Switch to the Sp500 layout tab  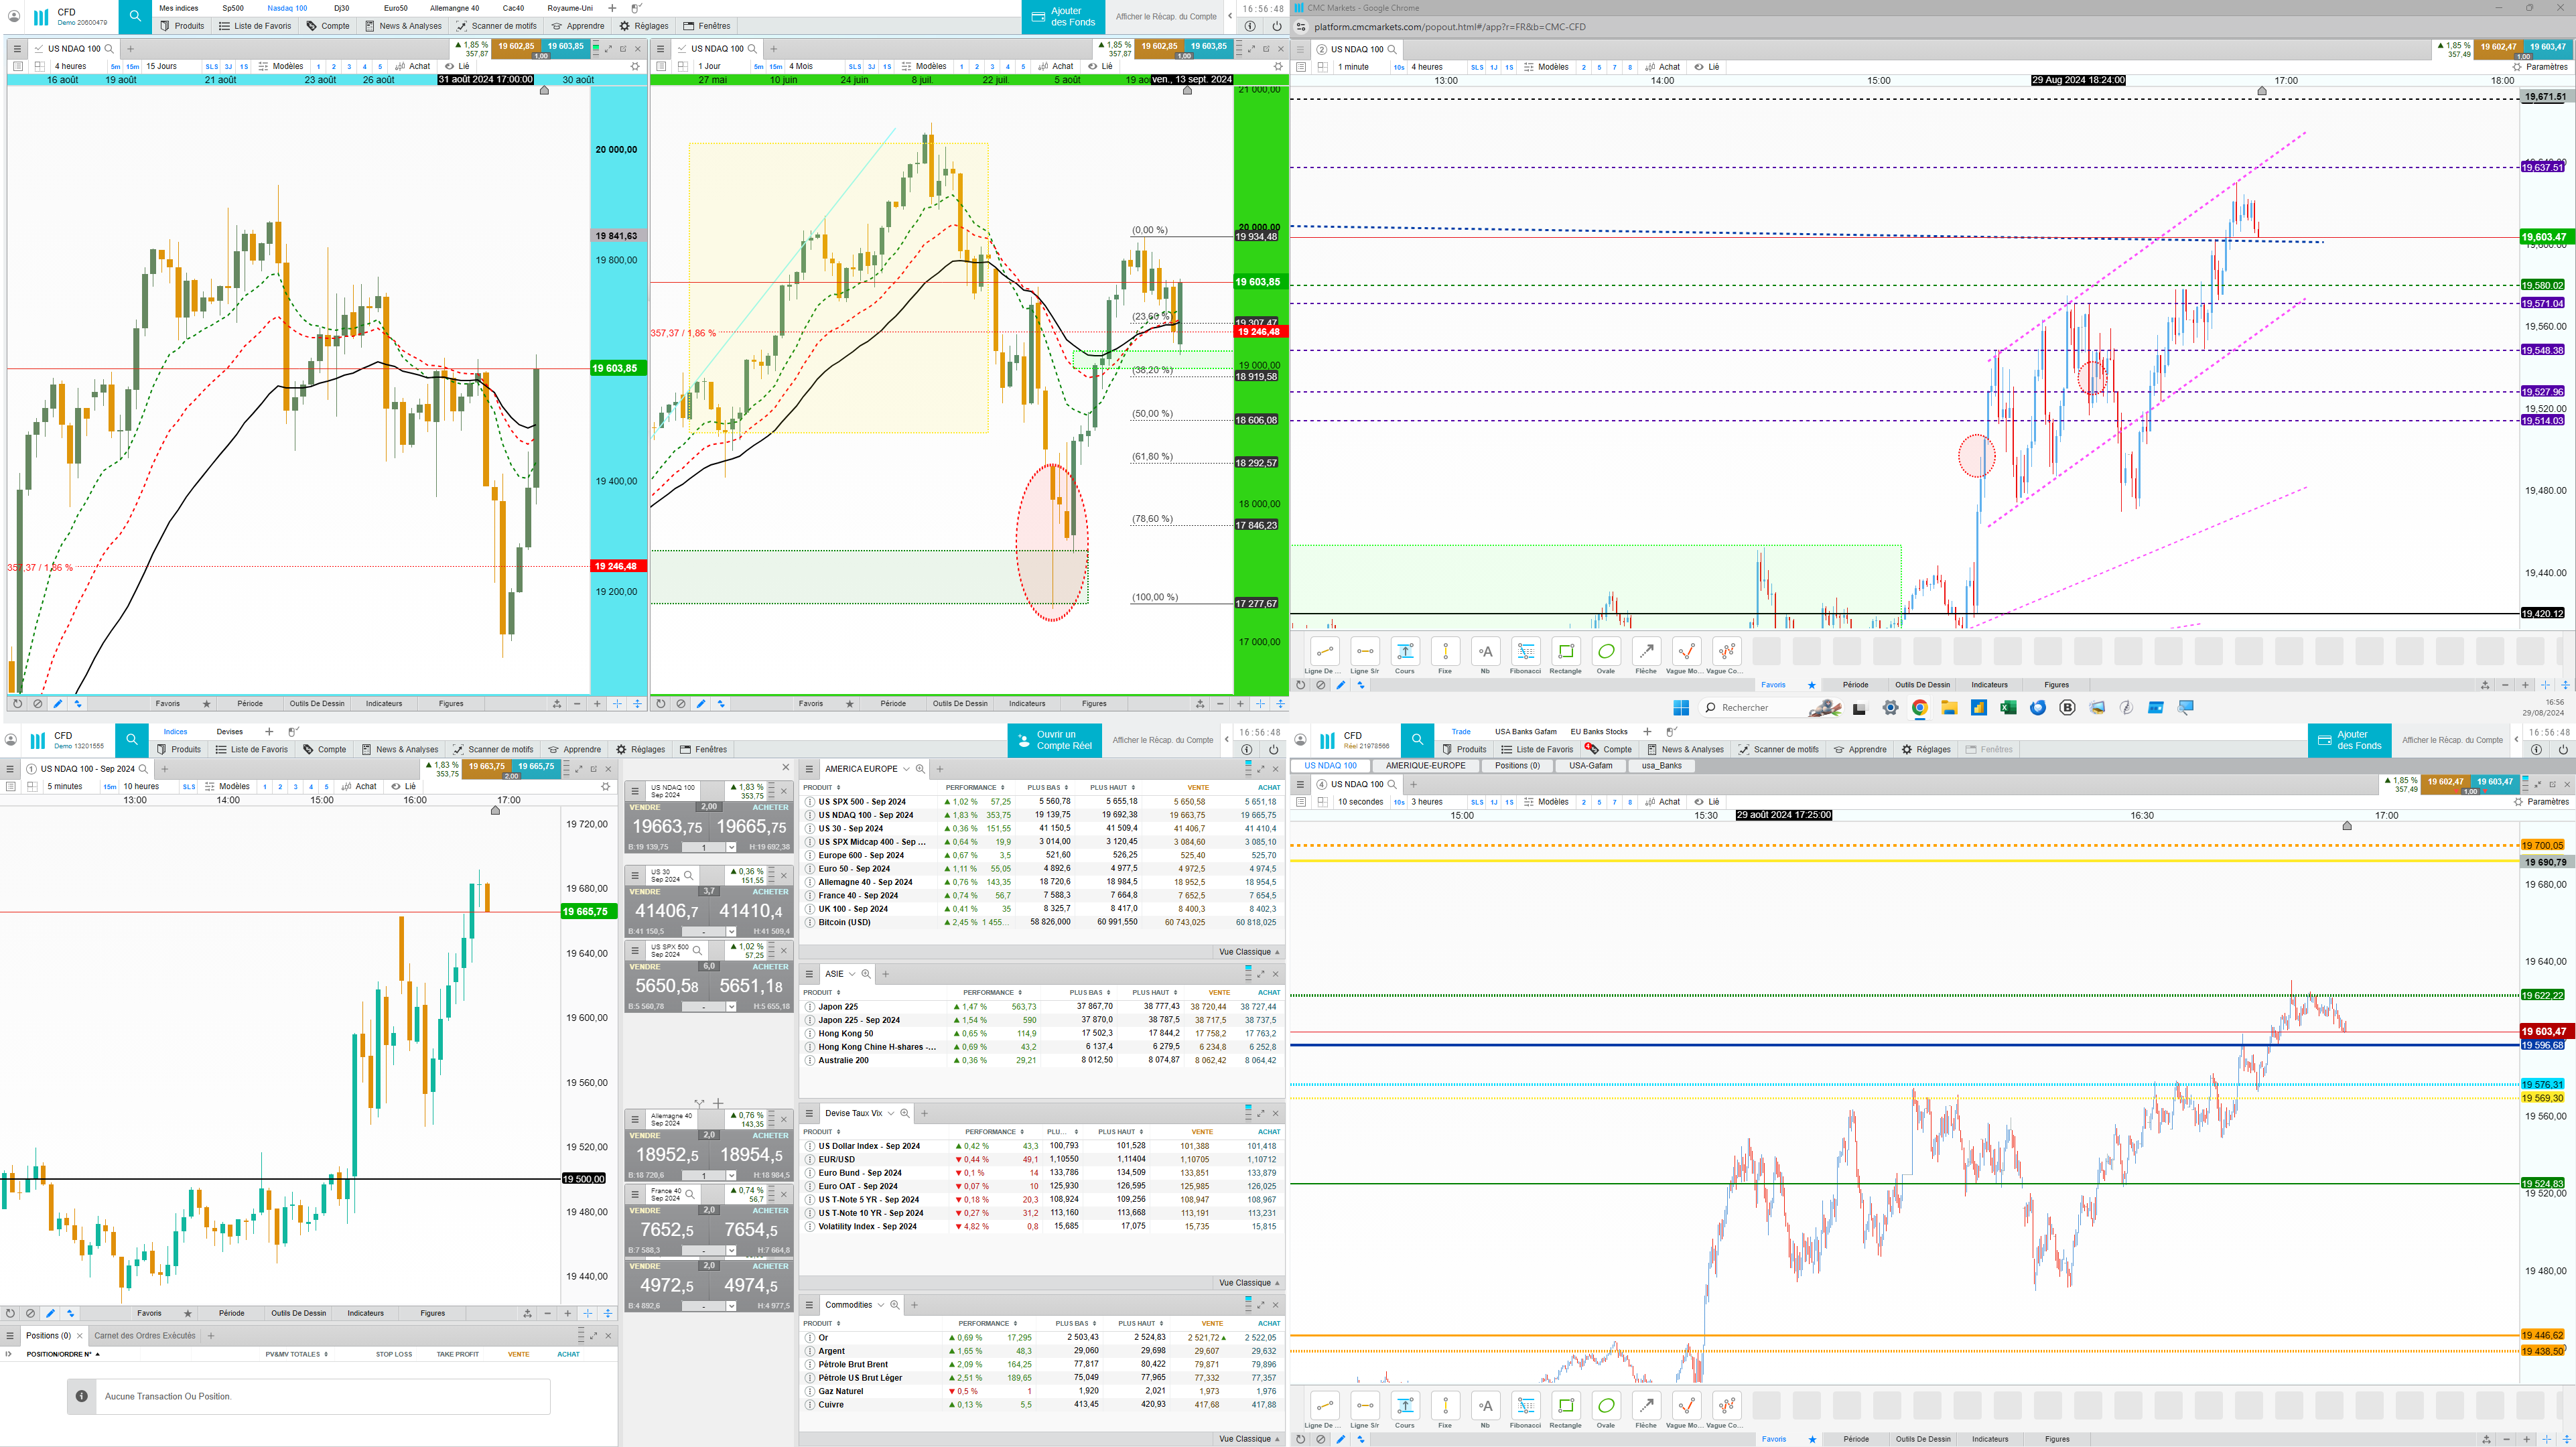(233, 8)
